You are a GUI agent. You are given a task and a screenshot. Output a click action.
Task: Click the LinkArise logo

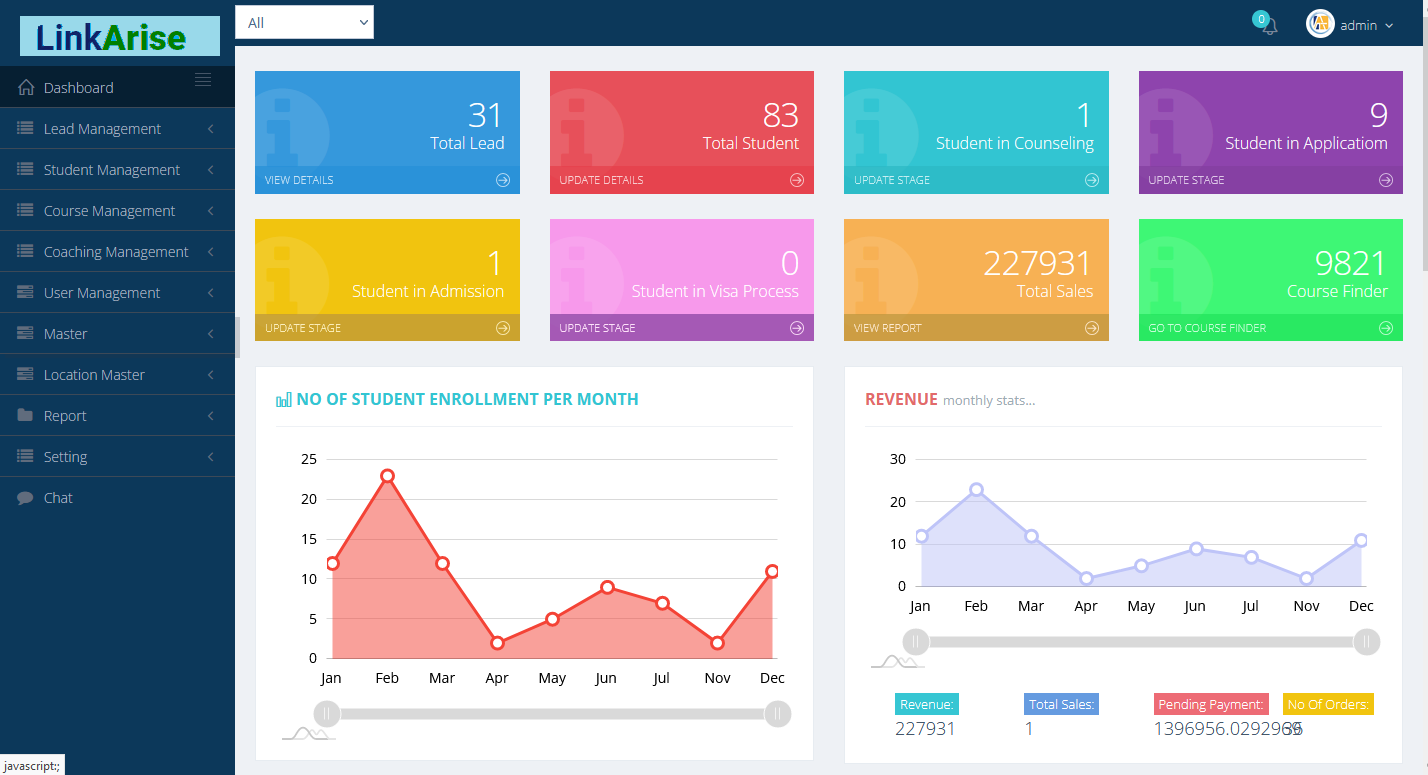coord(119,37)
